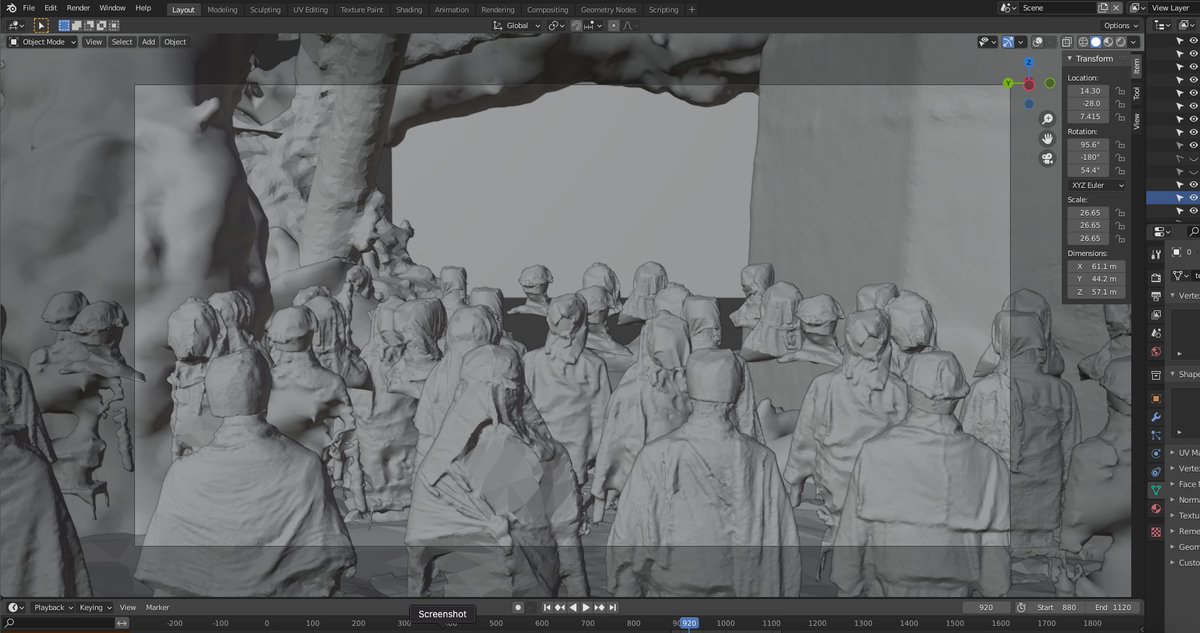1200x633 pixels.
Task: Toggle the camera view icon
Action: click(x=1047, y=158)
